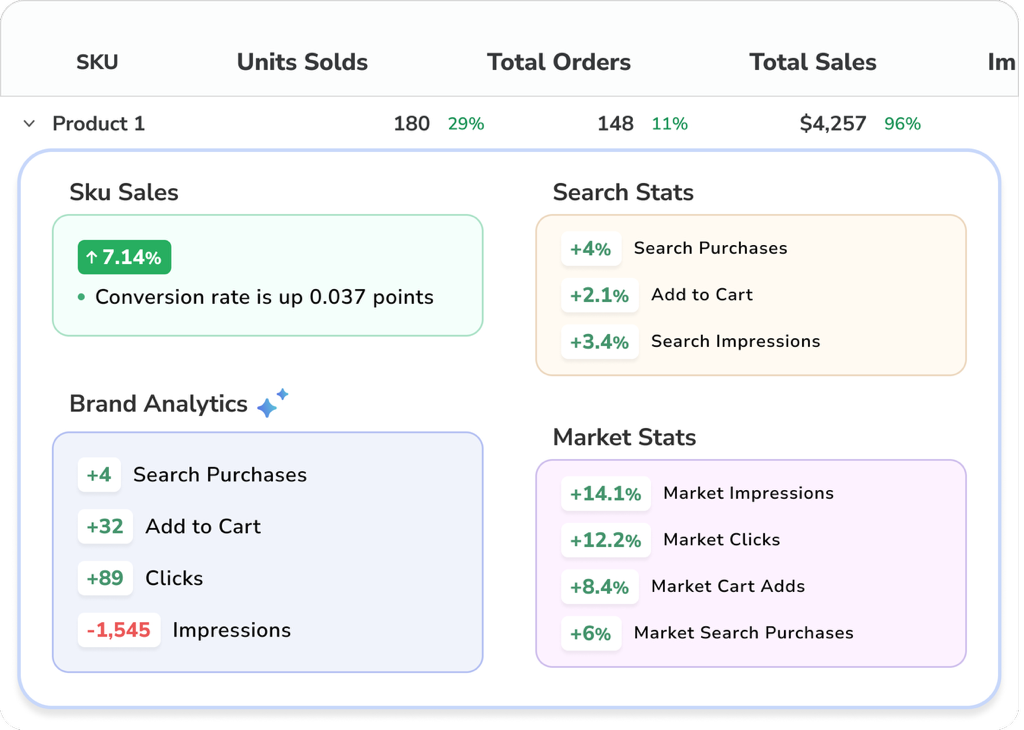Click the +89 Clicks badge
Screen dimensions: 1024x730
[105, 578]
